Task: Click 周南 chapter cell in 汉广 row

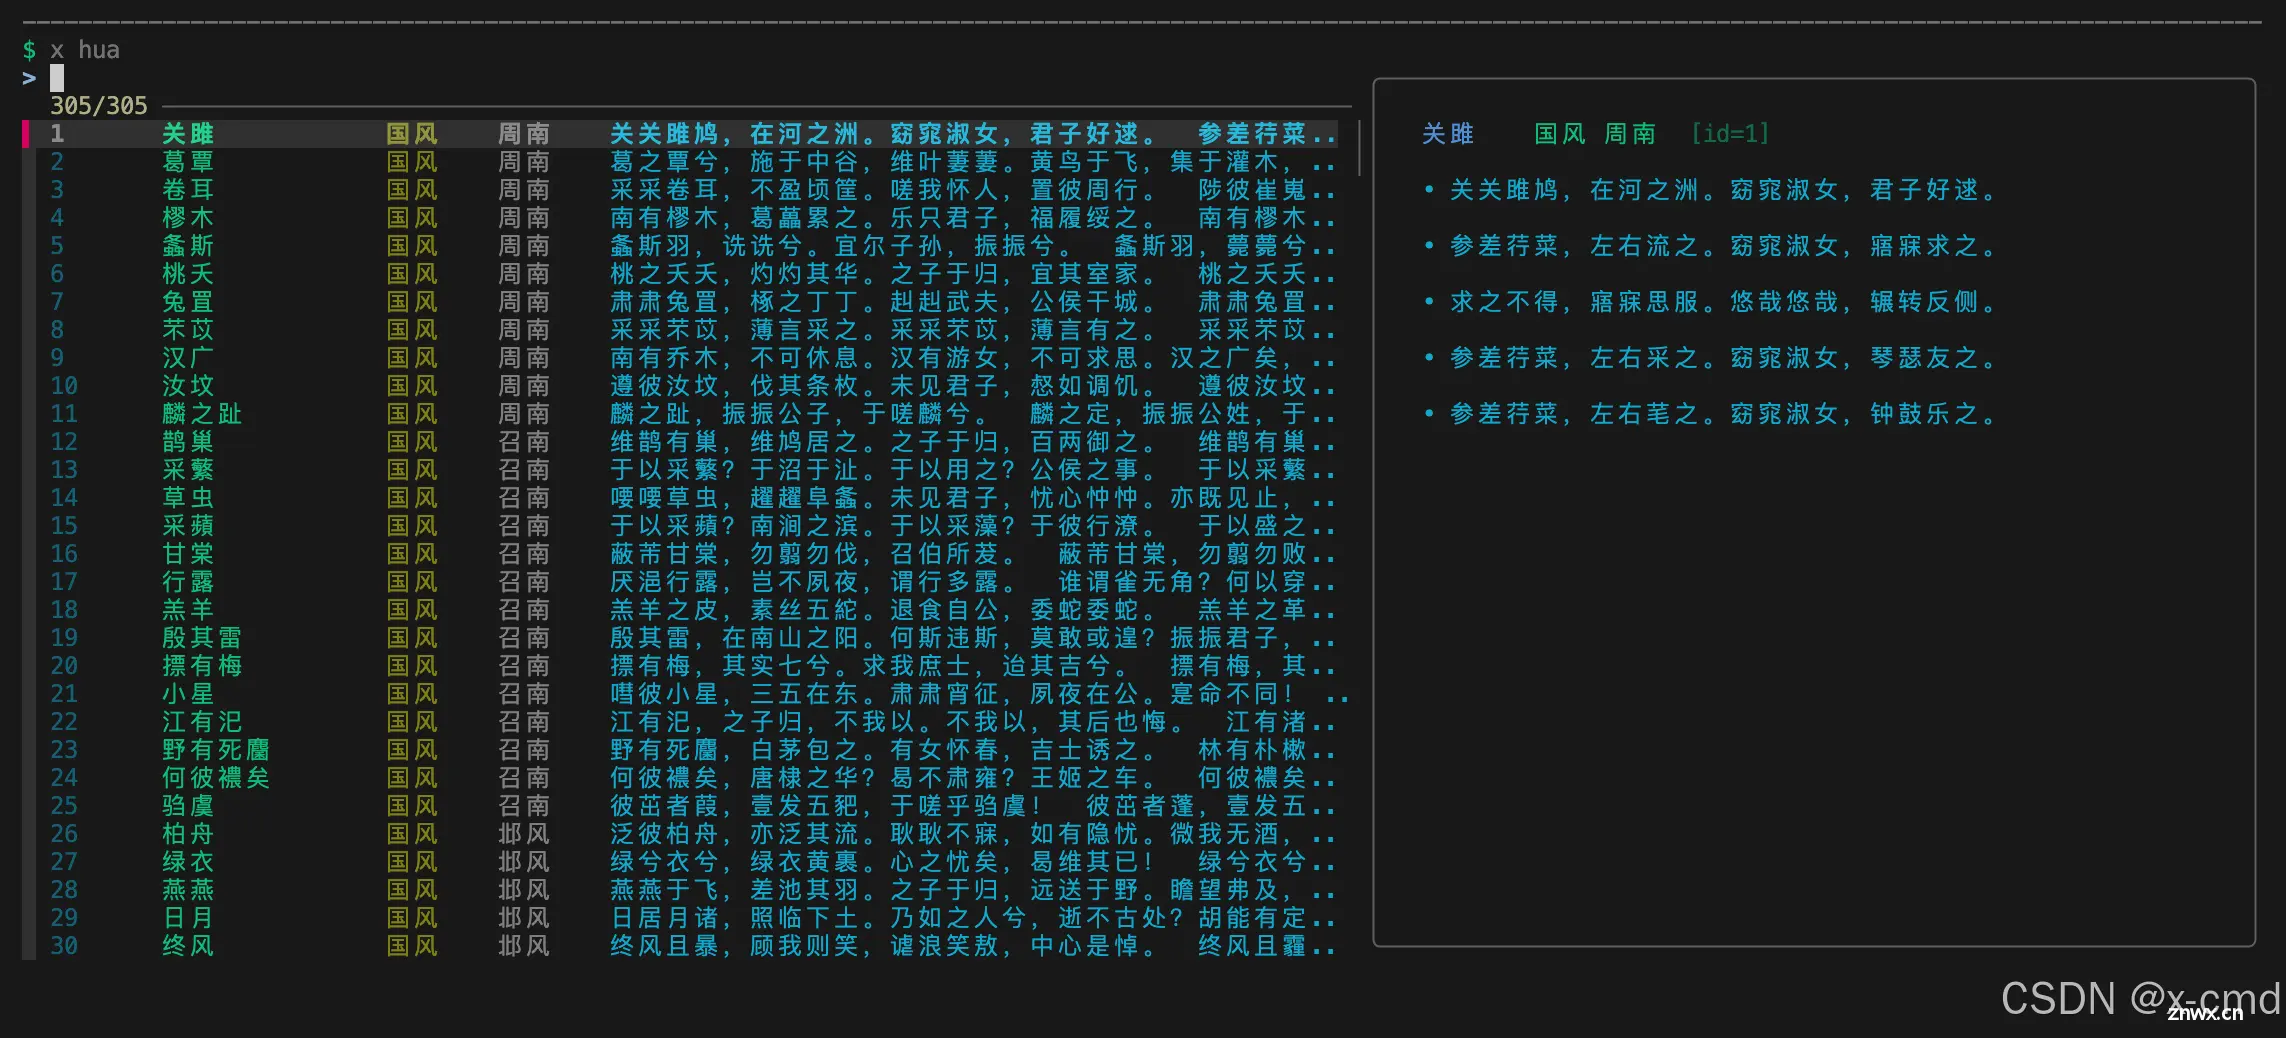Action: [524, 358]
